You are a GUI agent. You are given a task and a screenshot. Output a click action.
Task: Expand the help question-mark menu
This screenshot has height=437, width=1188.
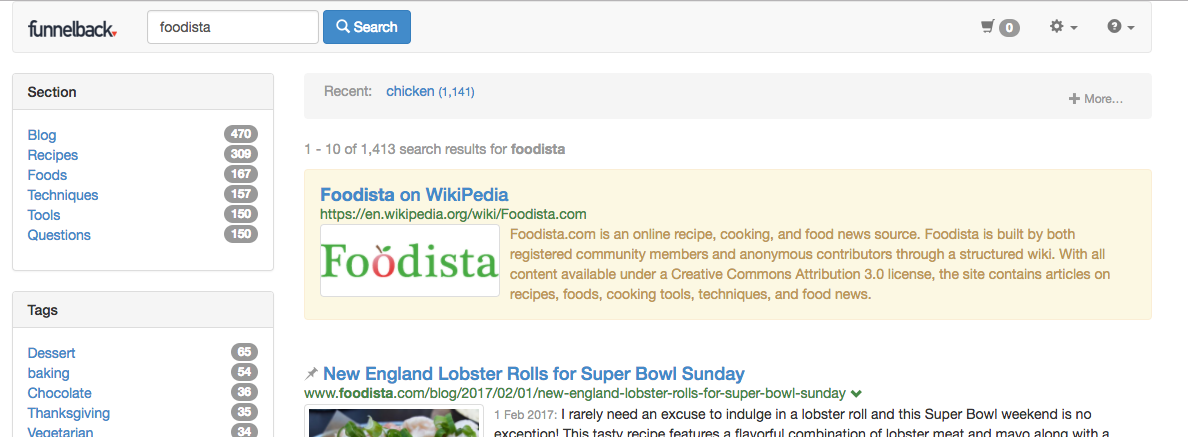tap(1121, 27)
